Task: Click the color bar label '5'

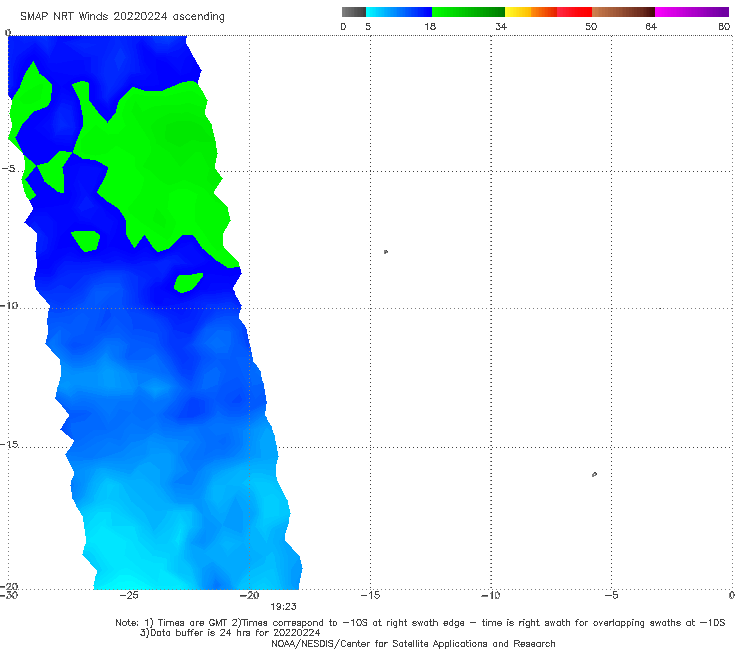Action: click(368, 26)
